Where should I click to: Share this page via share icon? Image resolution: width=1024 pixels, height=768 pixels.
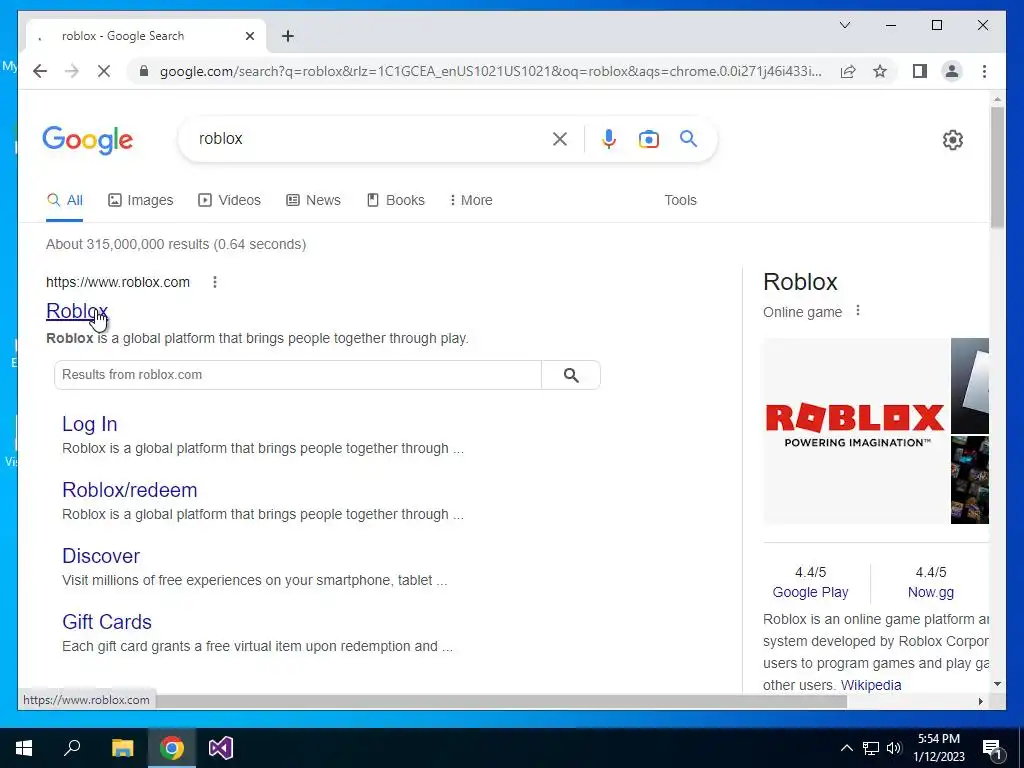point(848,71)
